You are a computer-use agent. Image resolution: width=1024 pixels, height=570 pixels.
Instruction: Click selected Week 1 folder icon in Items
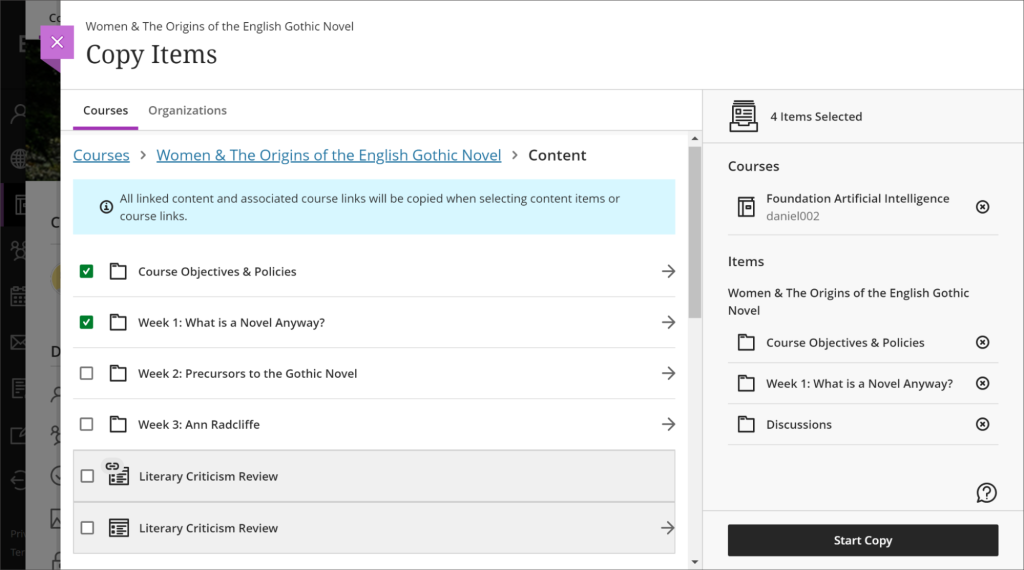(x=746, y=383)
